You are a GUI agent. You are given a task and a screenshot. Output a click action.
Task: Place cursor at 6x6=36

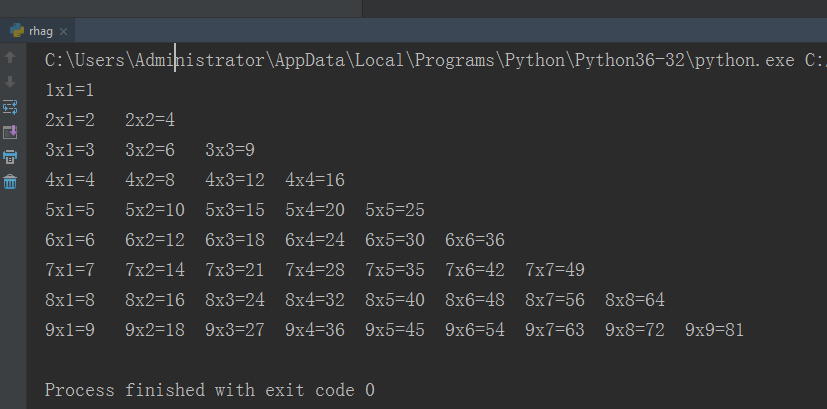point(475,240)
